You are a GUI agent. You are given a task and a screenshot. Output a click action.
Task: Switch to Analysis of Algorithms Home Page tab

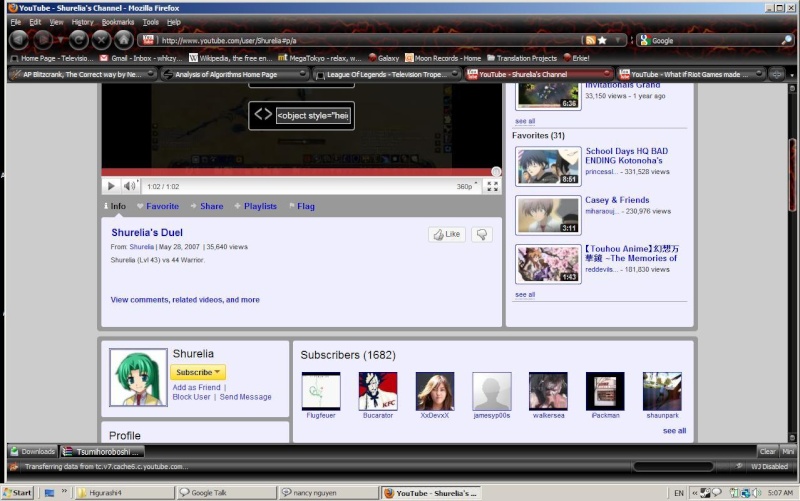click(x=234, y=74)
